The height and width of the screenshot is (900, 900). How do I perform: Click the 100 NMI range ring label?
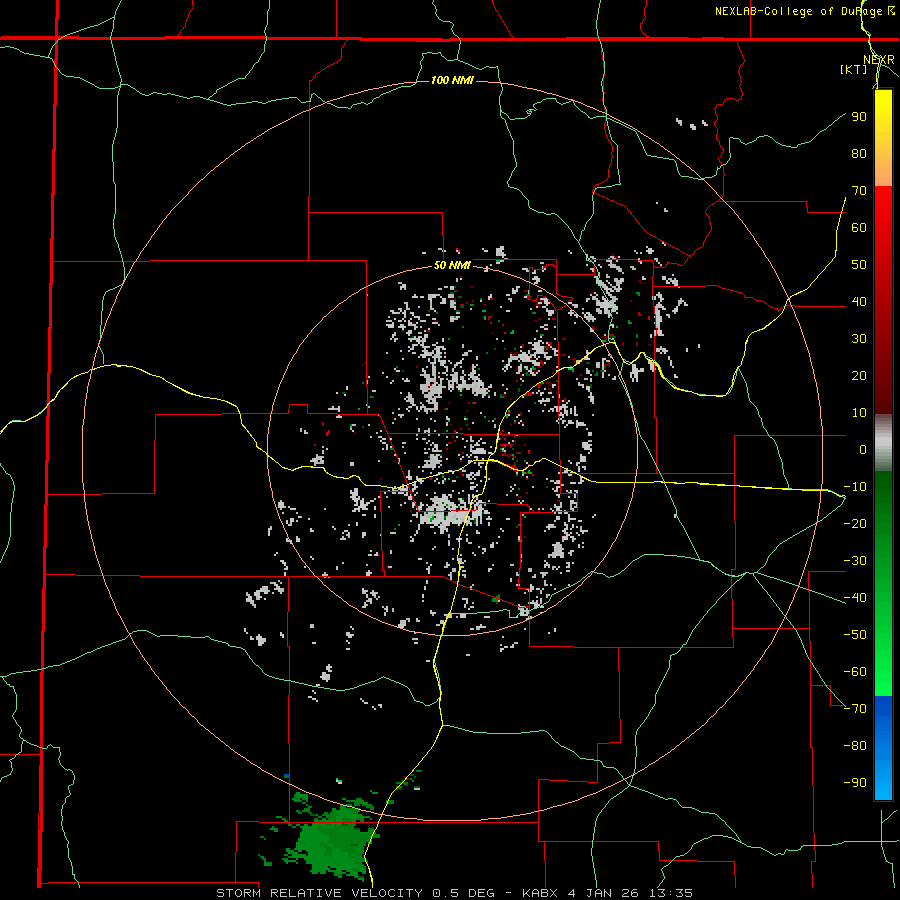(452, 80)
